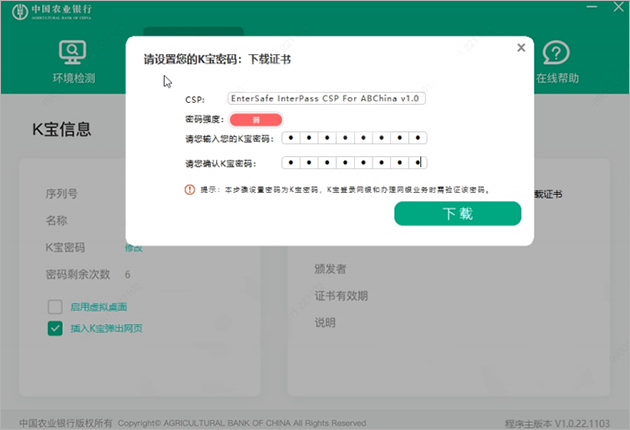
Task: Open 在线帮助 question mark icon
Action: click(556, 52)
